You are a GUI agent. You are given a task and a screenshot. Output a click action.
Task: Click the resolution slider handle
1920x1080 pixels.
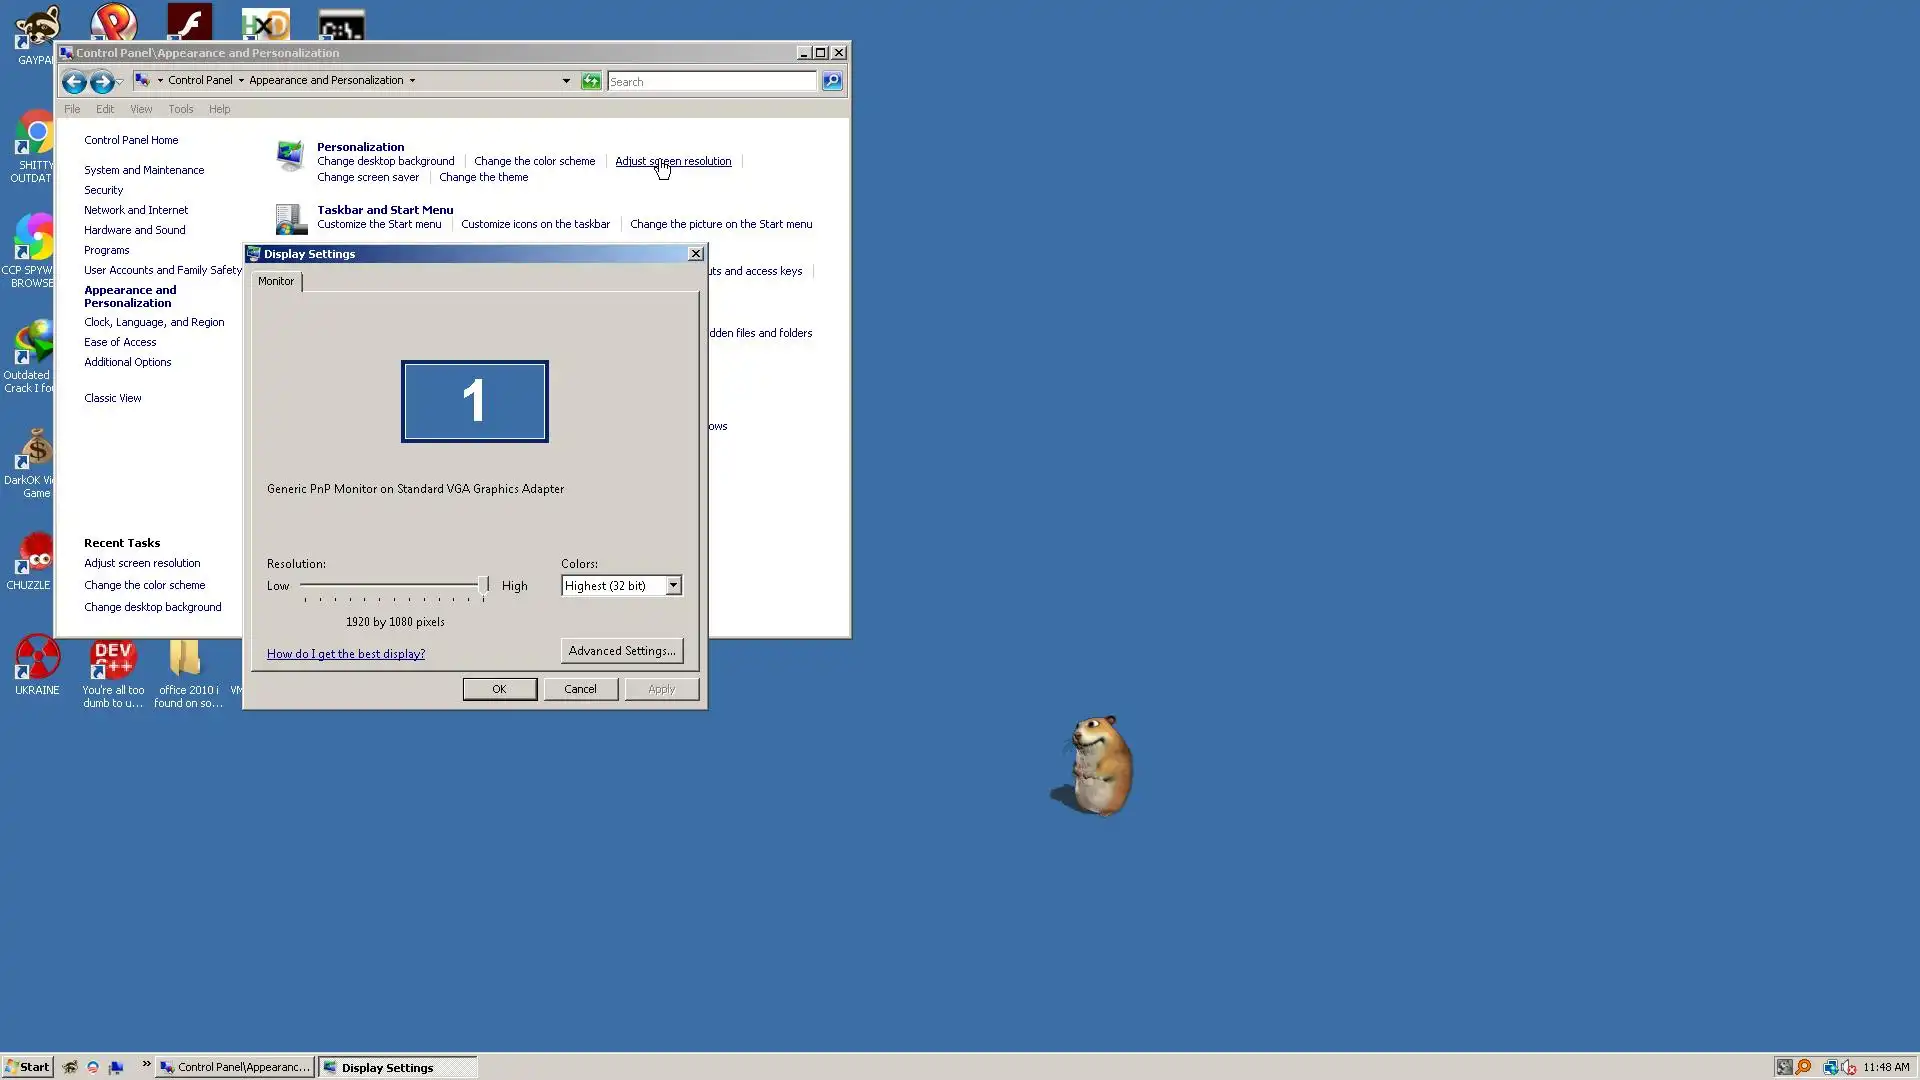(484, 585)
